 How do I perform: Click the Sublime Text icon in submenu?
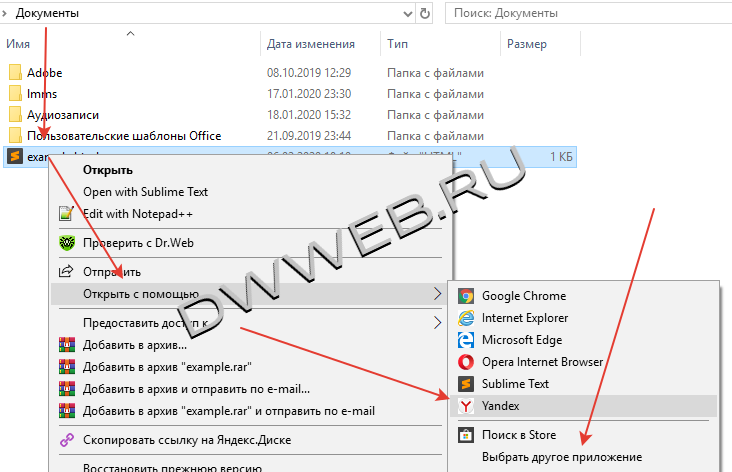click(x=465, y=384)
